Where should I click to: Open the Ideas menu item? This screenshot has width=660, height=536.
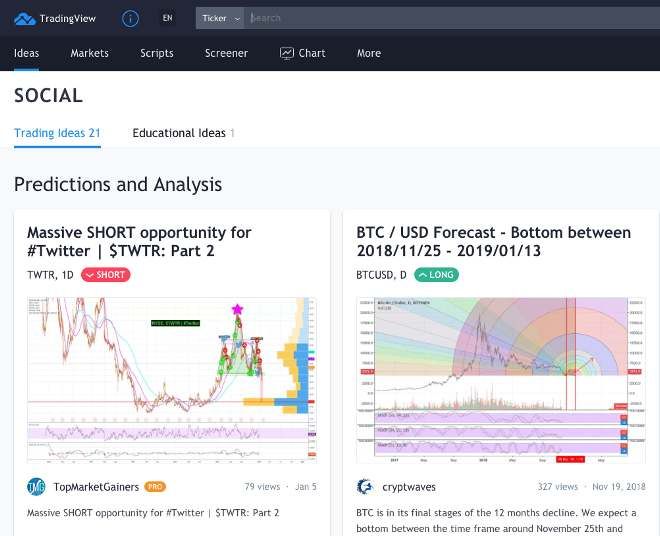pyautogui.click(x=26, y=53)
